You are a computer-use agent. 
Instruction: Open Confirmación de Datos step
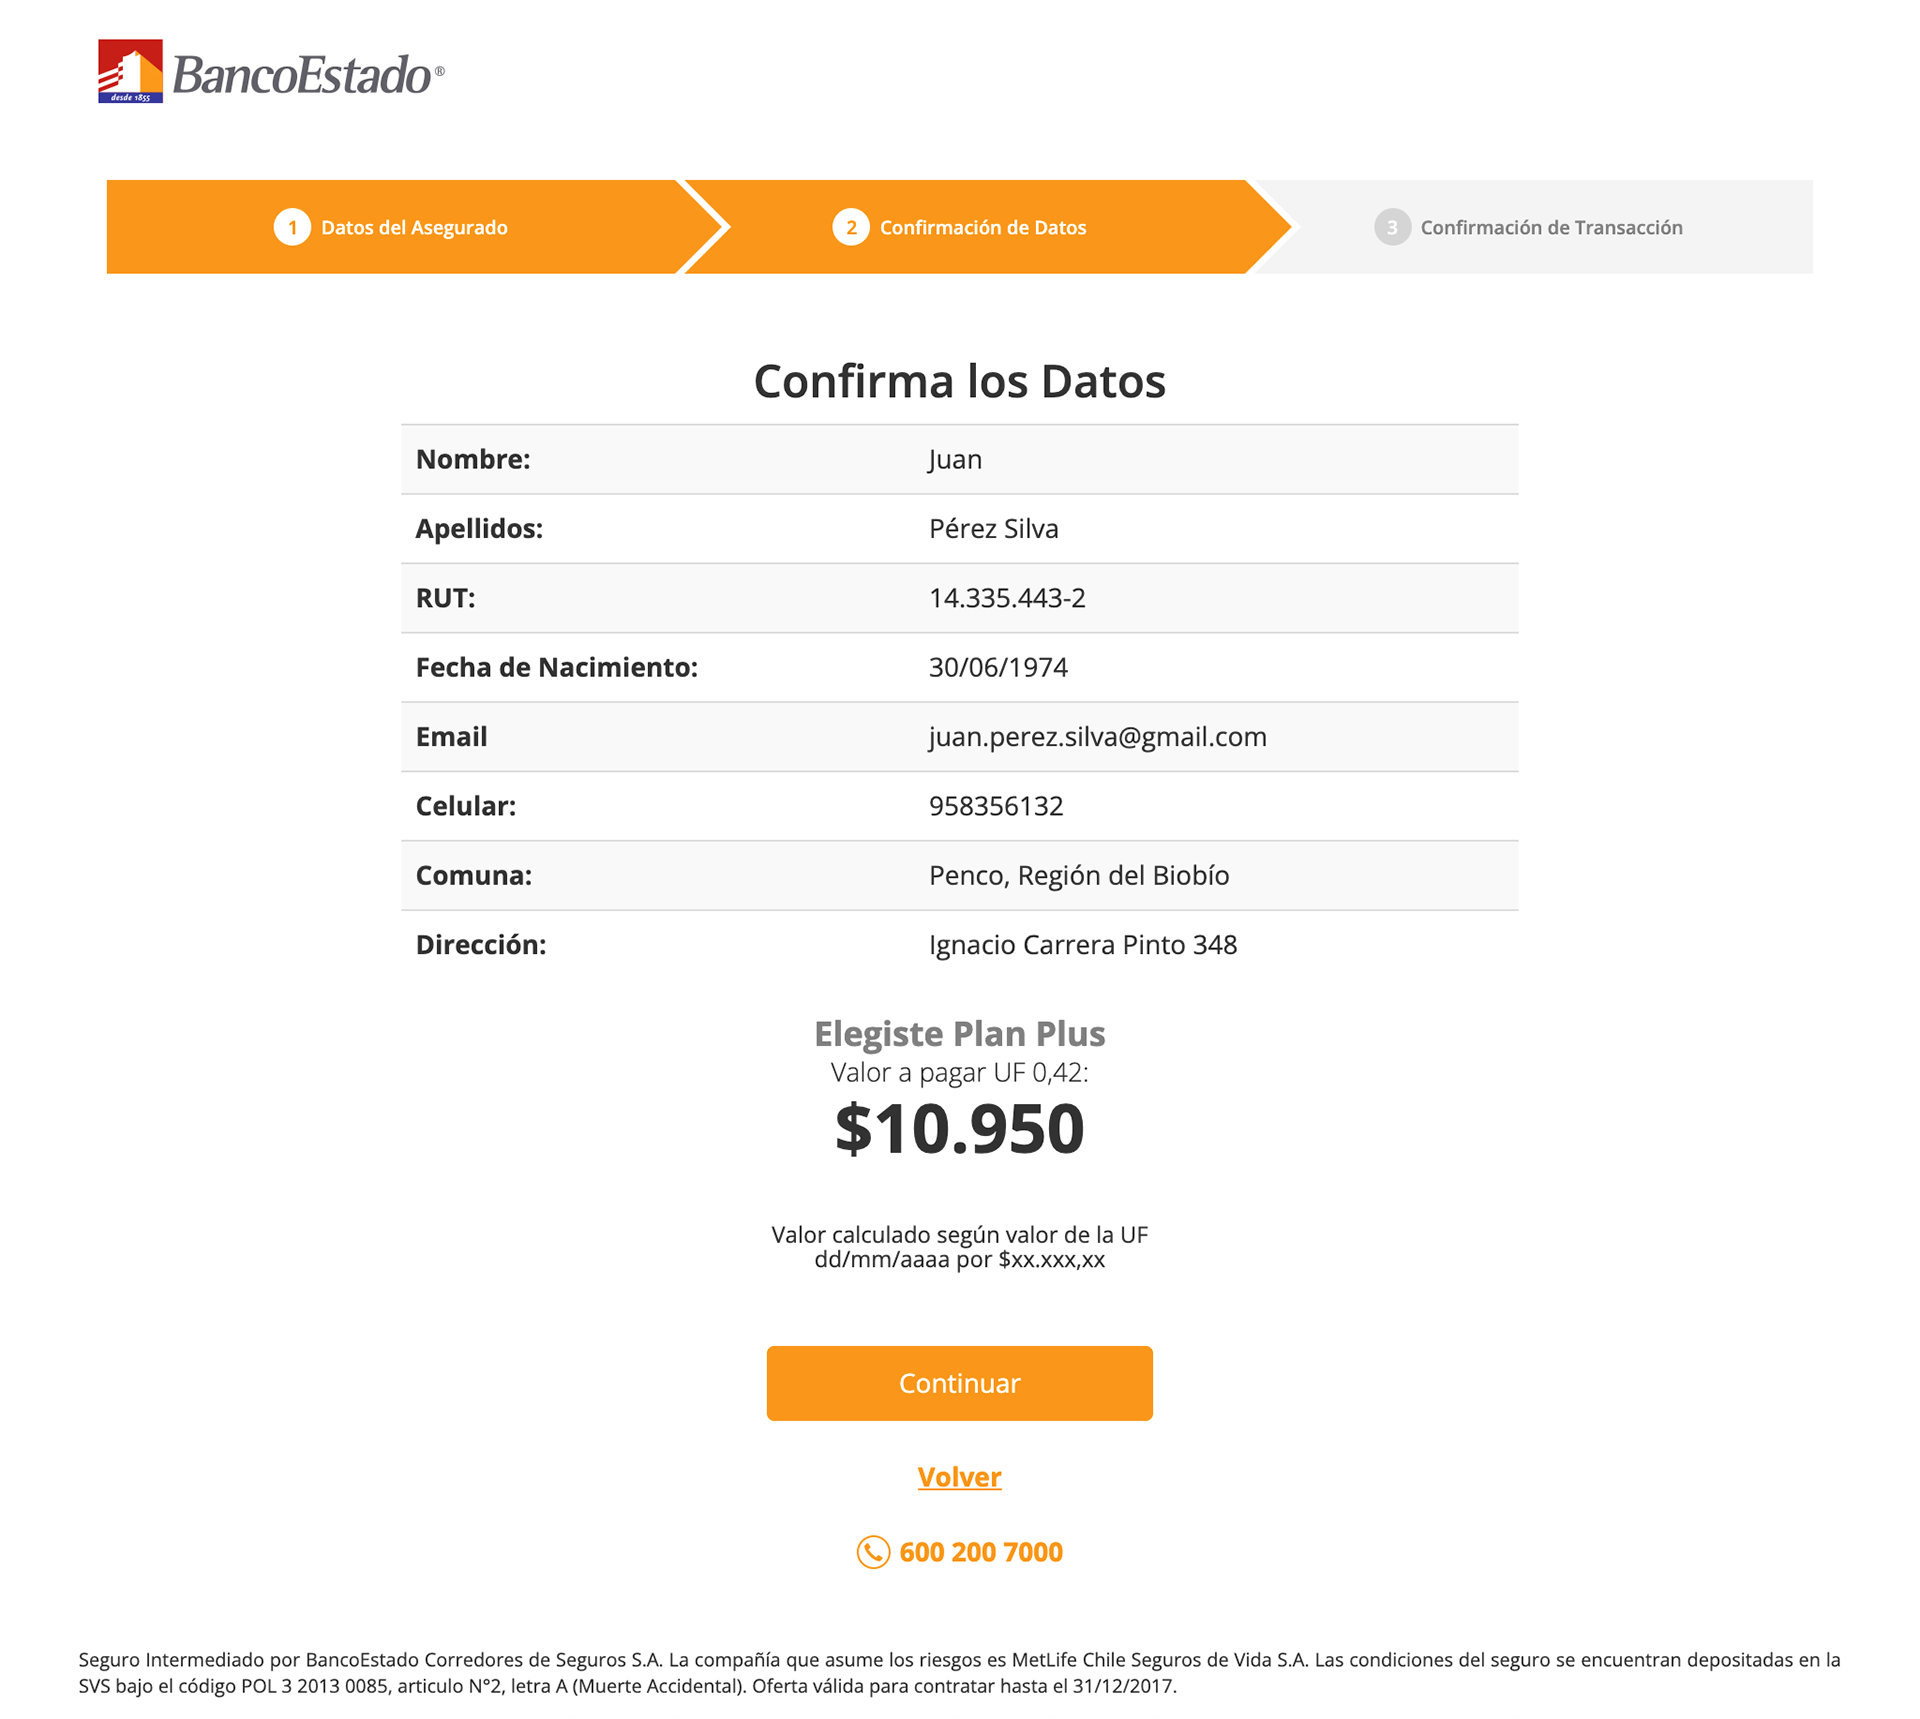pos(982,228)
